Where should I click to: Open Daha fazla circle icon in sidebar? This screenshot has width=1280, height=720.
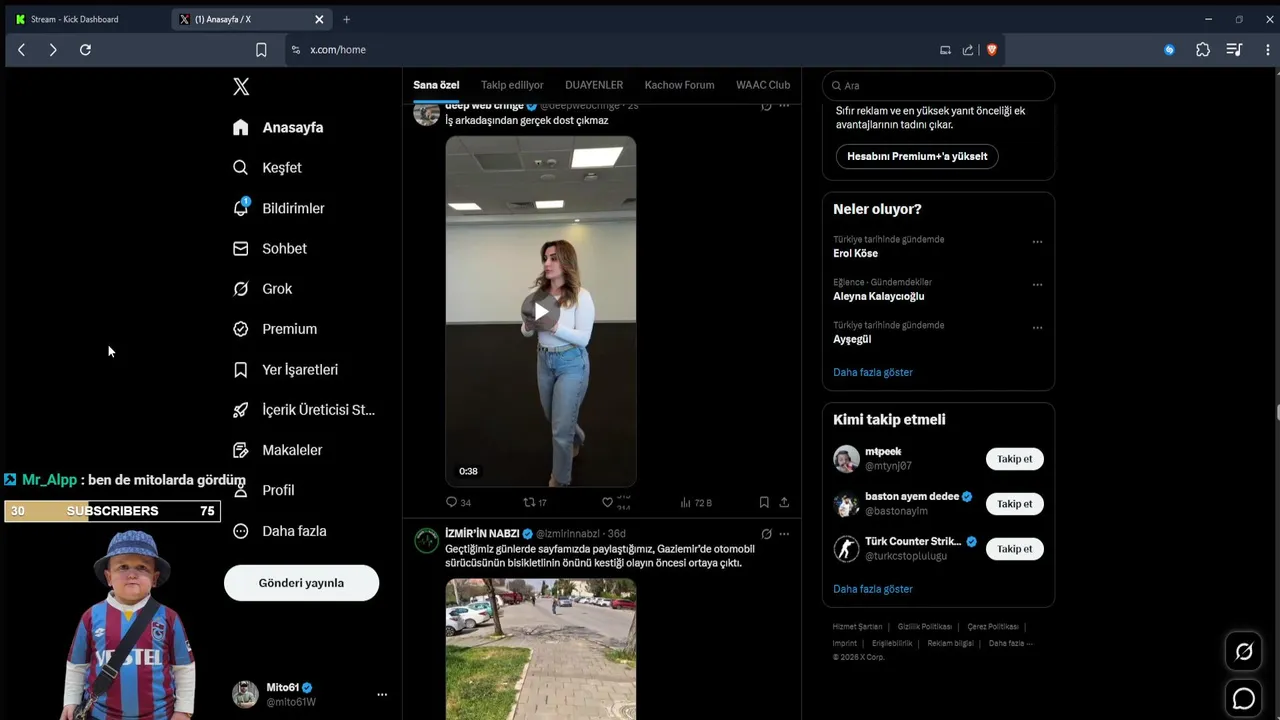tap(240, 531)
